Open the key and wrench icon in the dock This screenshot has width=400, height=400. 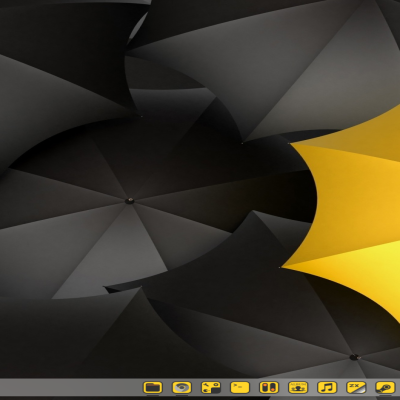385,387
